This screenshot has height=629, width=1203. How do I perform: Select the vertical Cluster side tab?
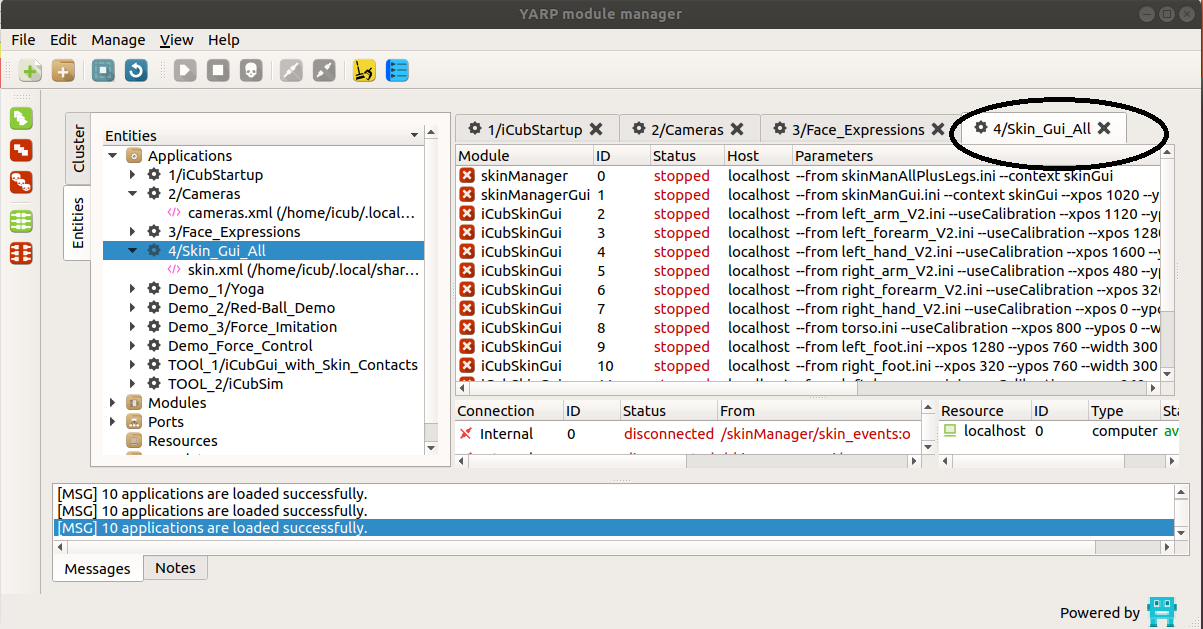click(79, 149)
